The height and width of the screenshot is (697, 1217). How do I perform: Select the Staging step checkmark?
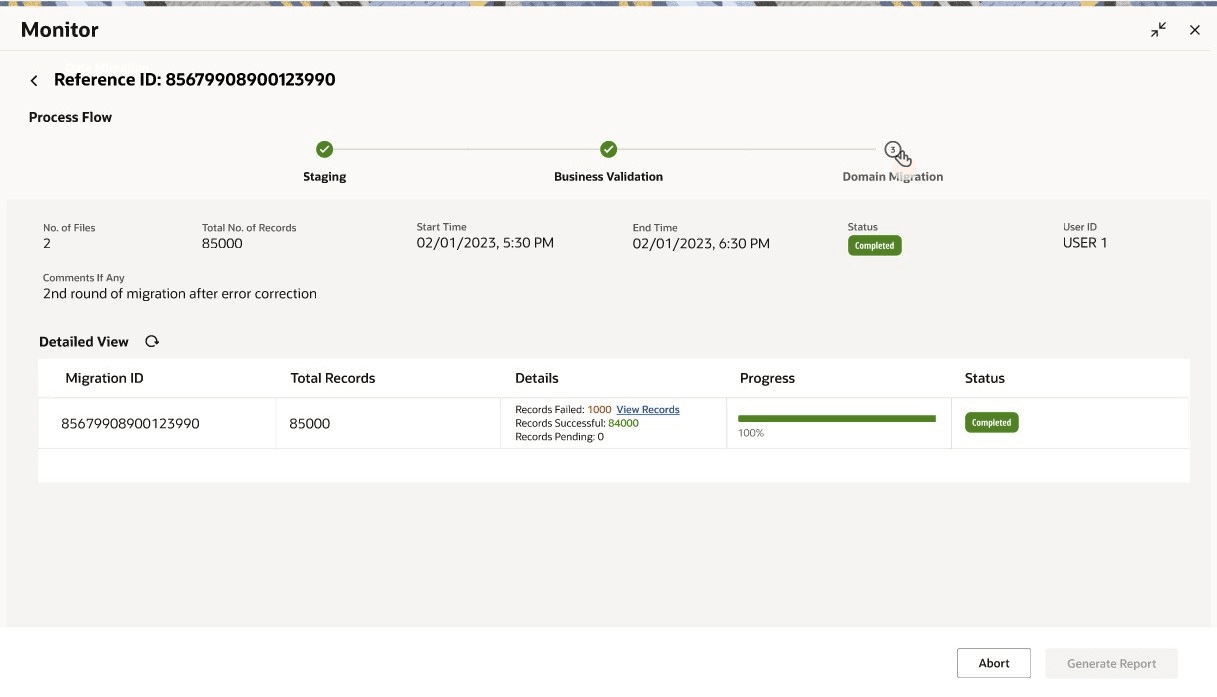(x=324, y=150)
